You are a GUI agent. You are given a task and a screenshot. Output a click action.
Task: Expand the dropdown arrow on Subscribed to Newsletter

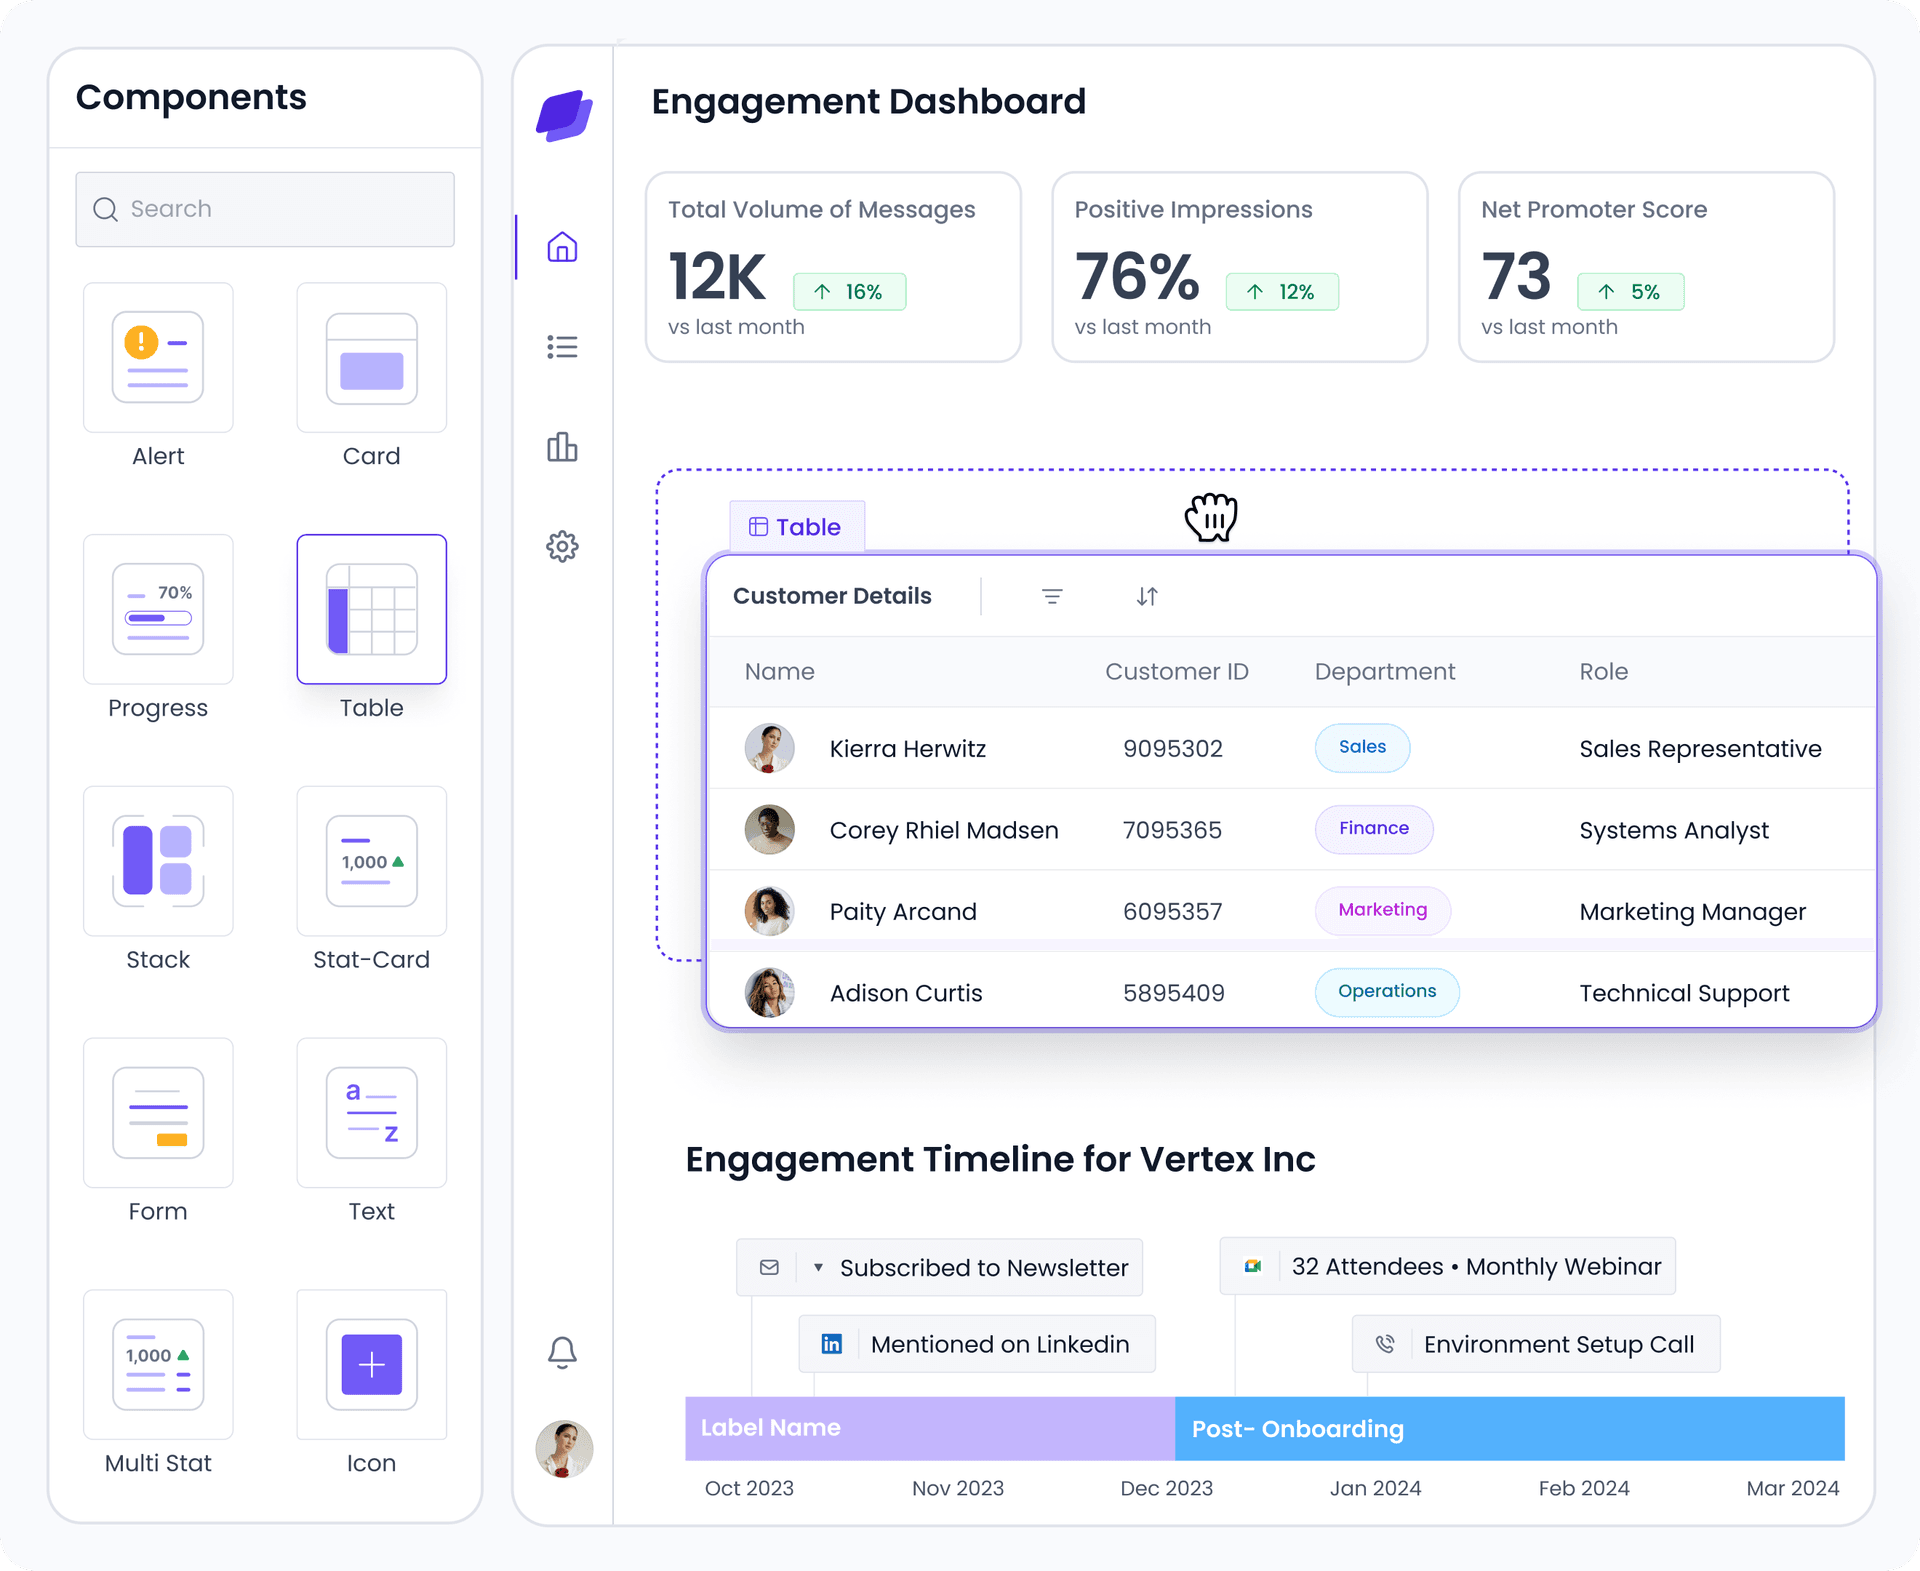pyautogui.click(x=818, y=1266)
